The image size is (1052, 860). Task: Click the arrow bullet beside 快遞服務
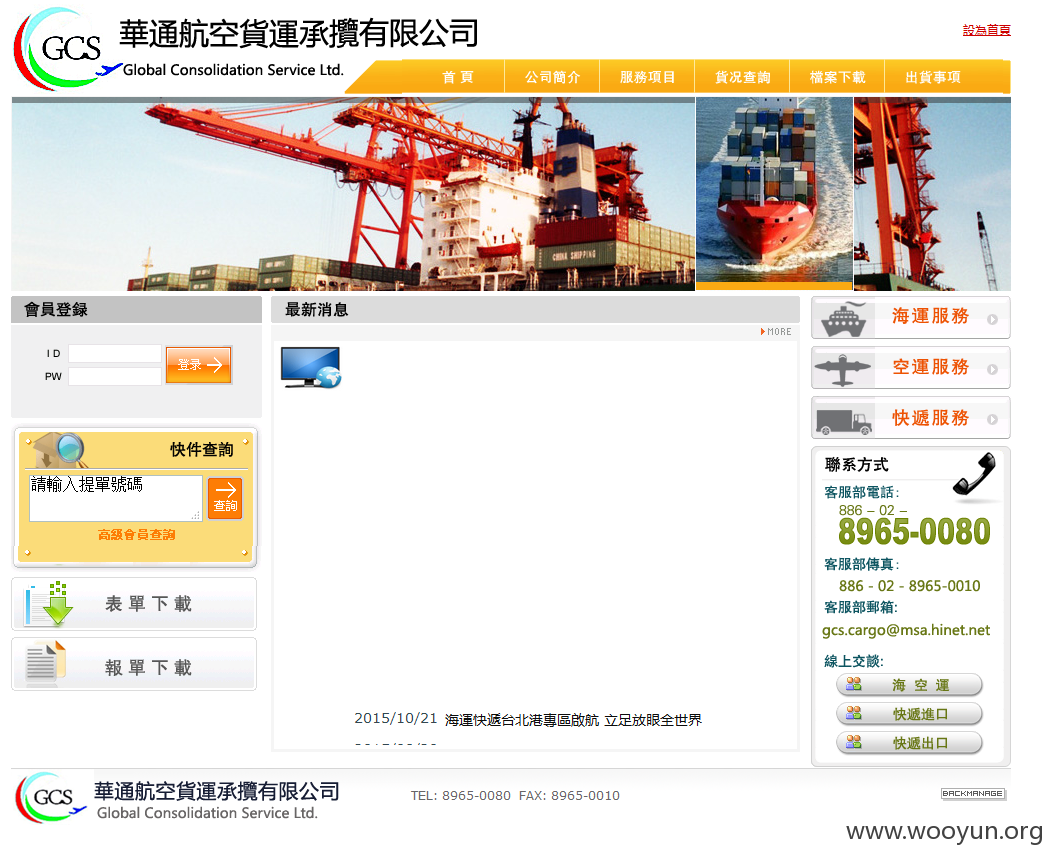pyautogui.click(x=992, y=420)
